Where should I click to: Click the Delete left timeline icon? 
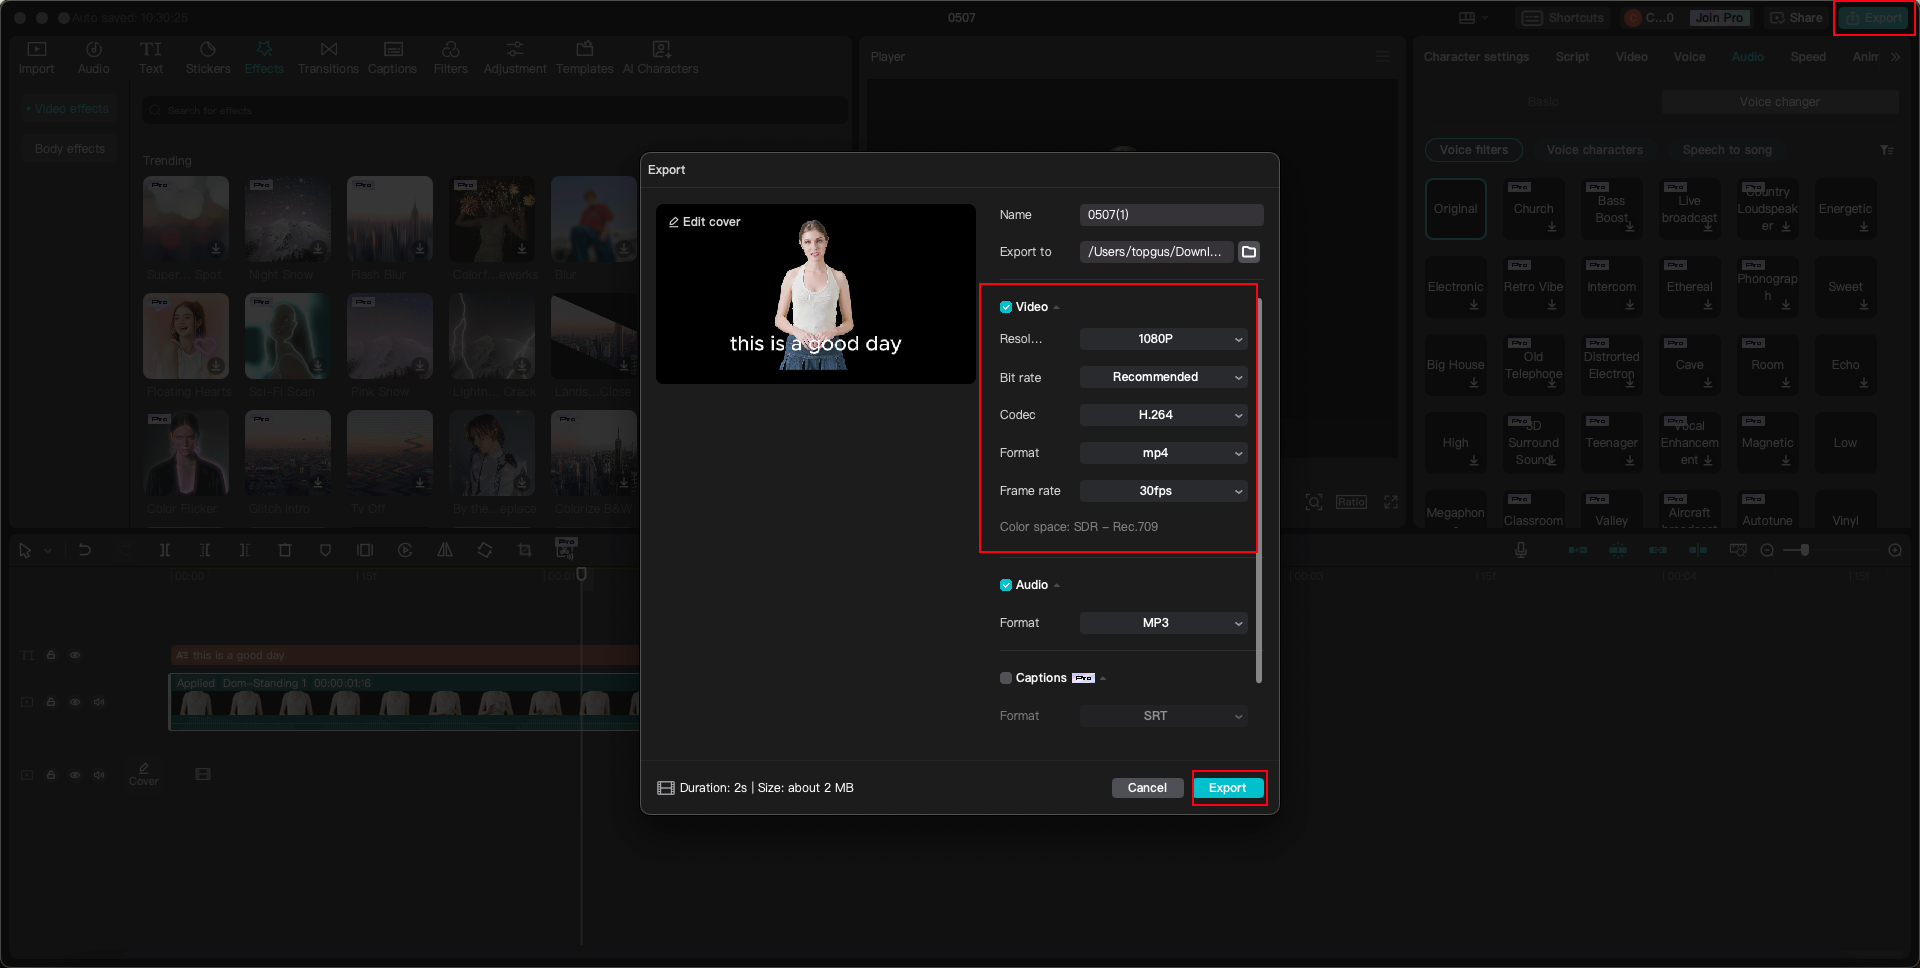205,550
